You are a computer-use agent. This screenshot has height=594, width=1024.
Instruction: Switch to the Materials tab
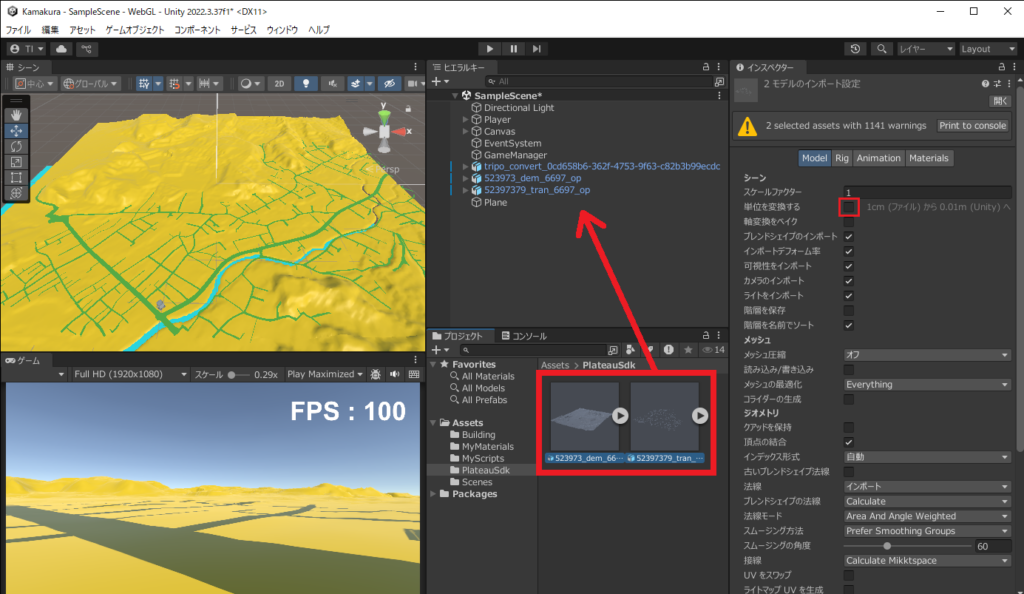pos(929,158)
